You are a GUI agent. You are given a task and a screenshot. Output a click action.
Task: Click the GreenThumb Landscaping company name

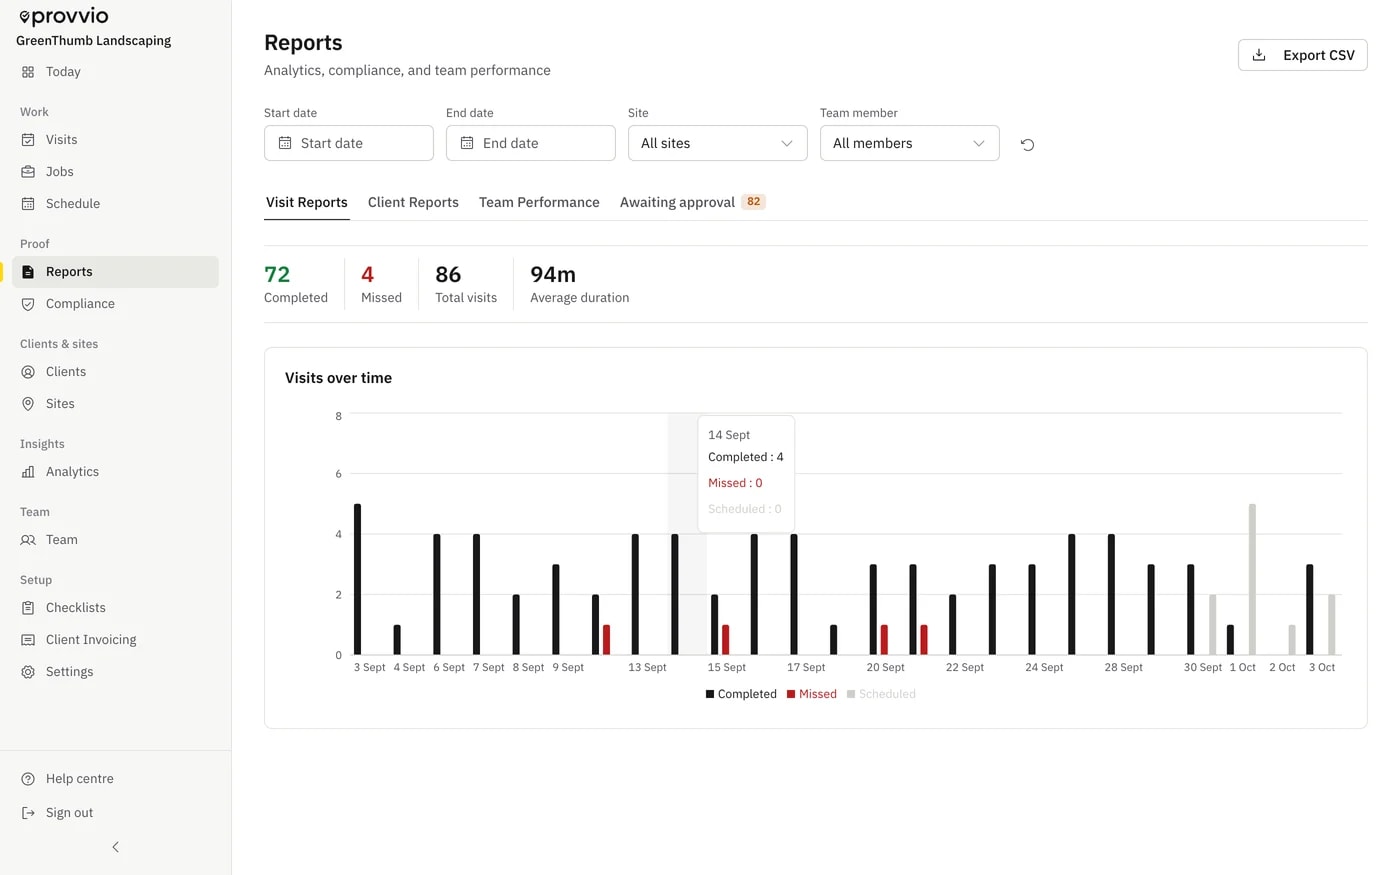point(93,41)
